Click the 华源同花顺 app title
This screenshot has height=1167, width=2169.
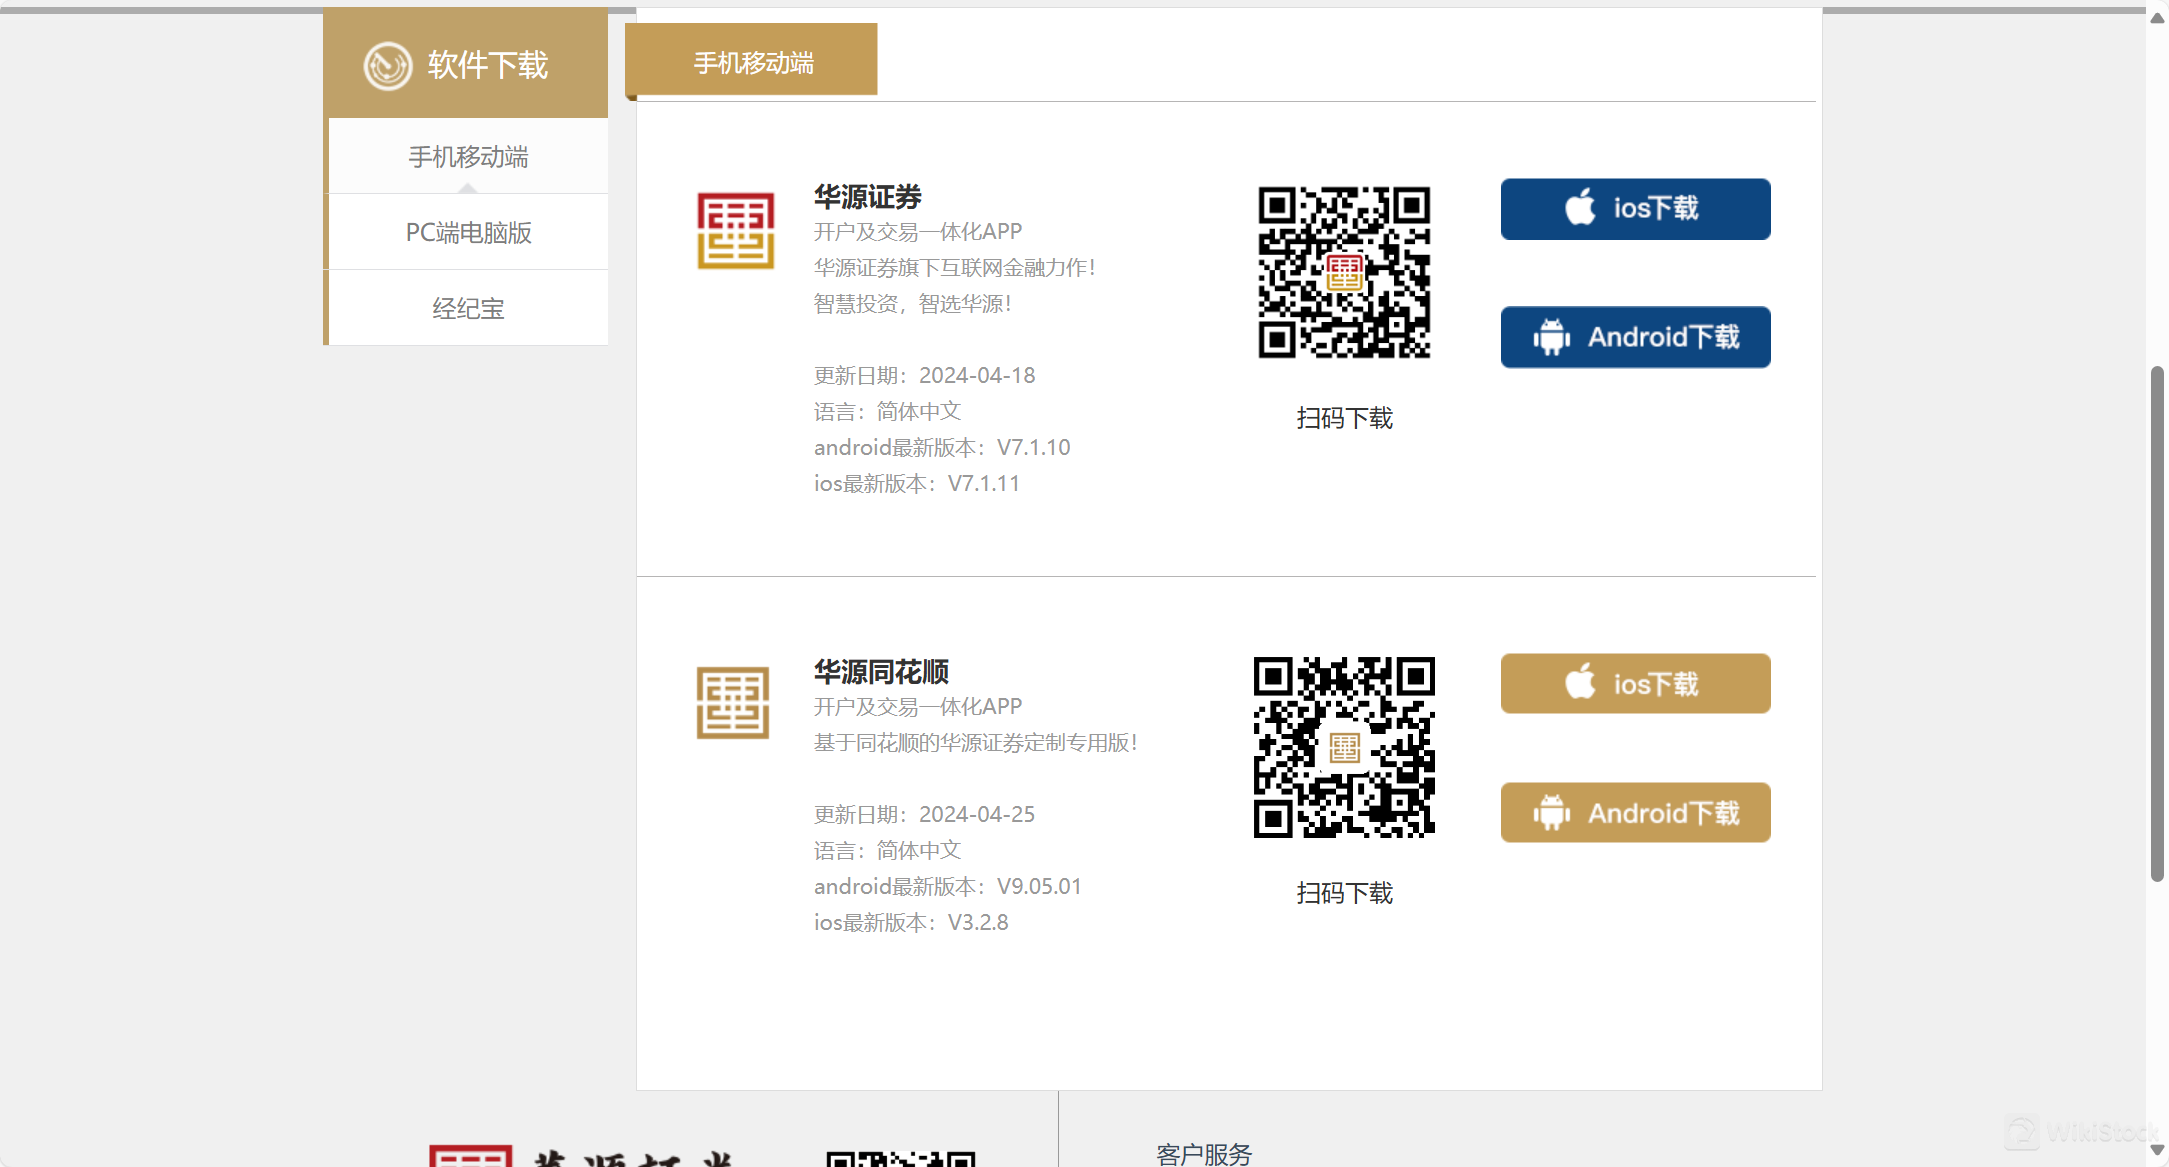point(881,672)
